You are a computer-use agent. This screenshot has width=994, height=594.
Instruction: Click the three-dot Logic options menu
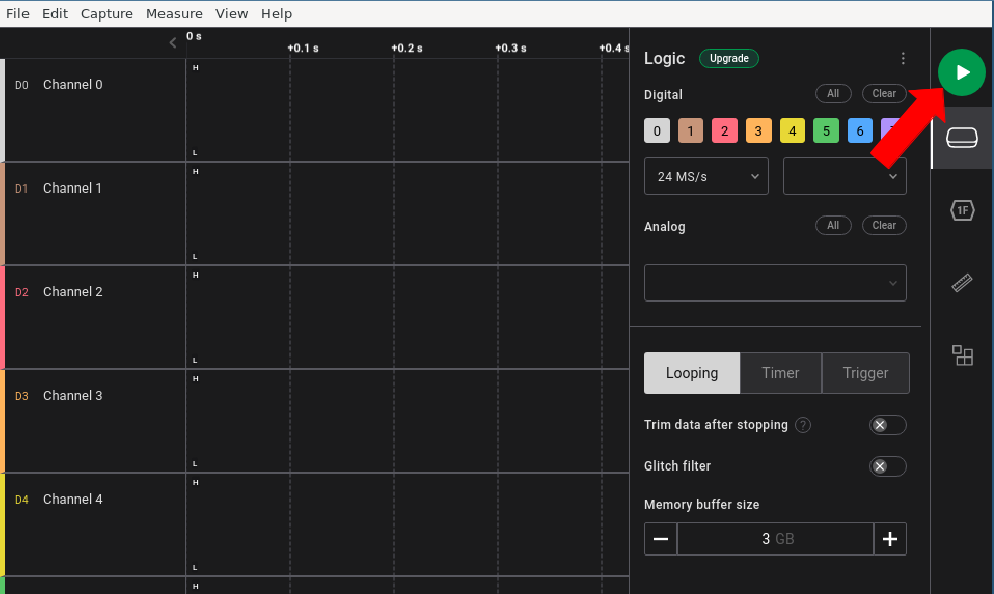pos(903,59)
